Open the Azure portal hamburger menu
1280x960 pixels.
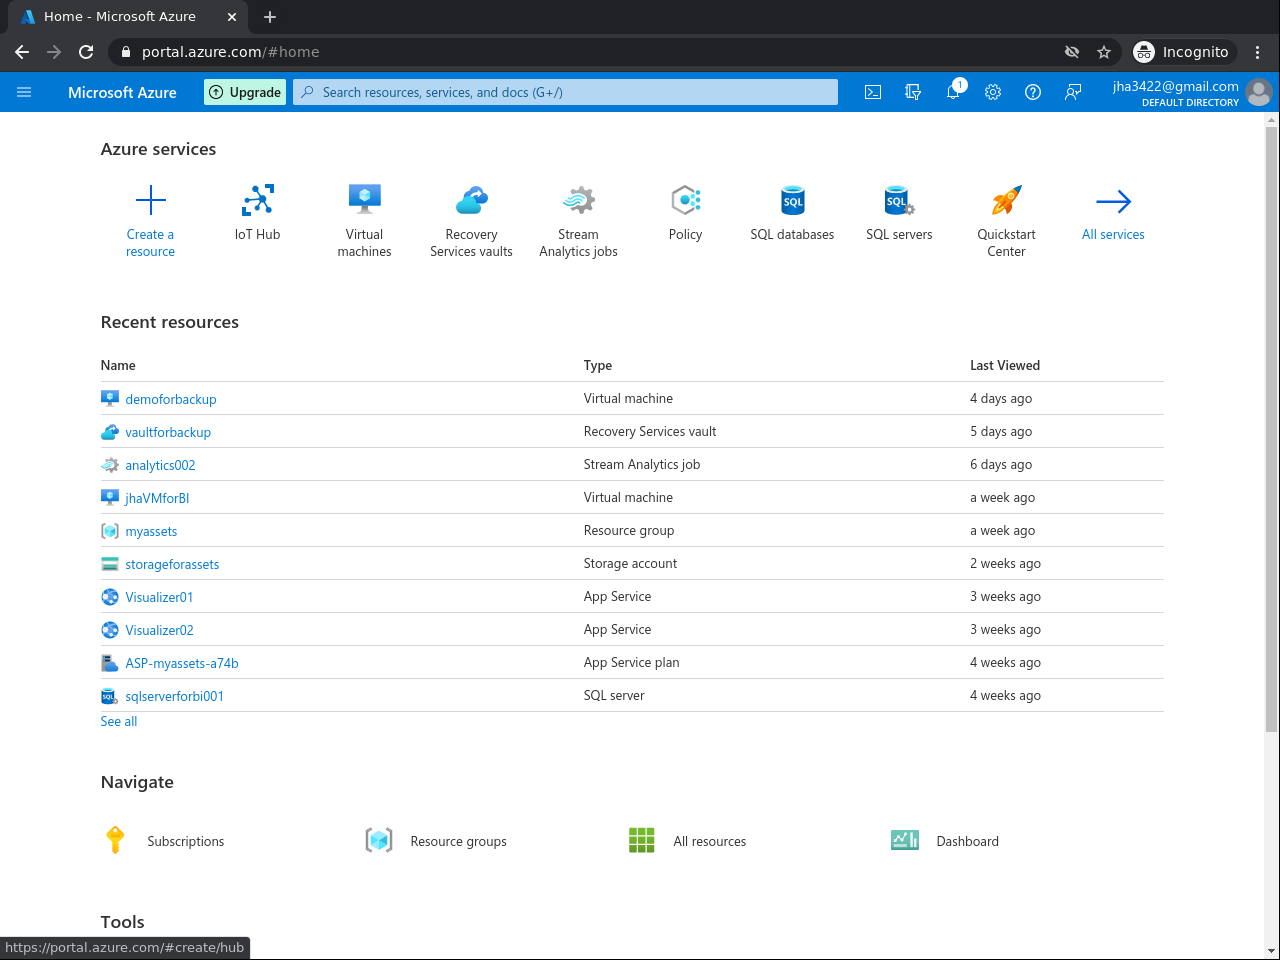click(24, 92)
